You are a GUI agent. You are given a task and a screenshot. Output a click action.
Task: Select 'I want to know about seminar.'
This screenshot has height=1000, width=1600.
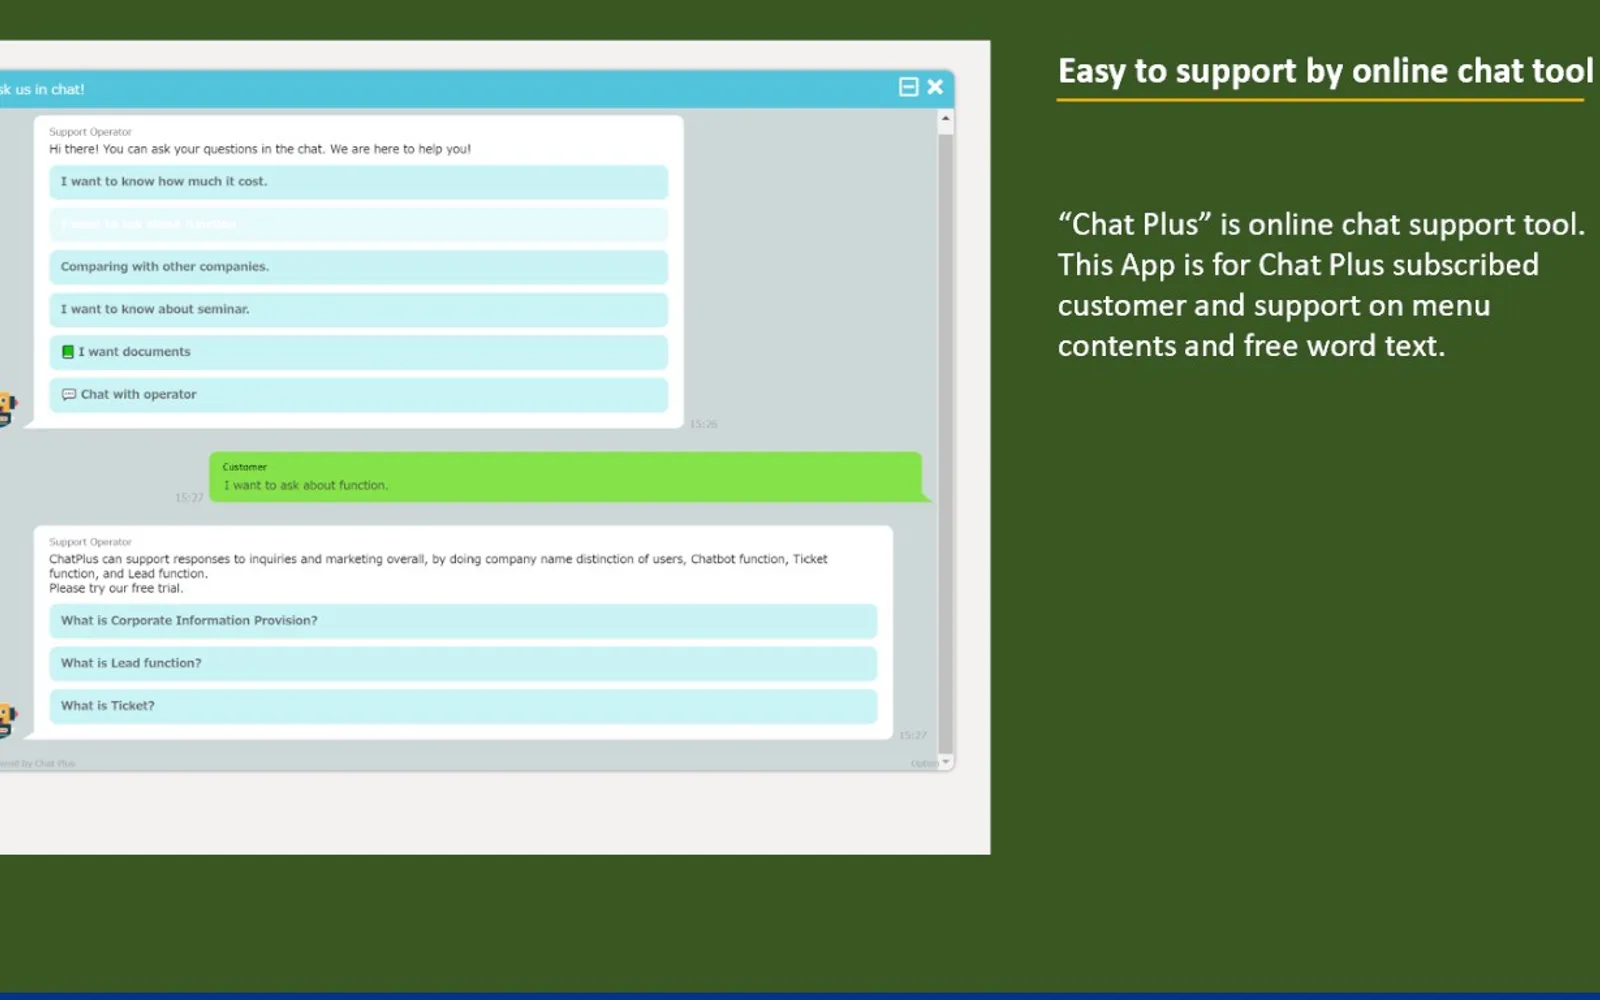point(358,309)
